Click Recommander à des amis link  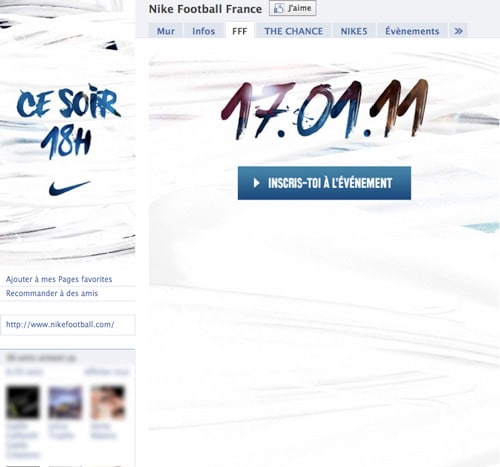point(52,293)
